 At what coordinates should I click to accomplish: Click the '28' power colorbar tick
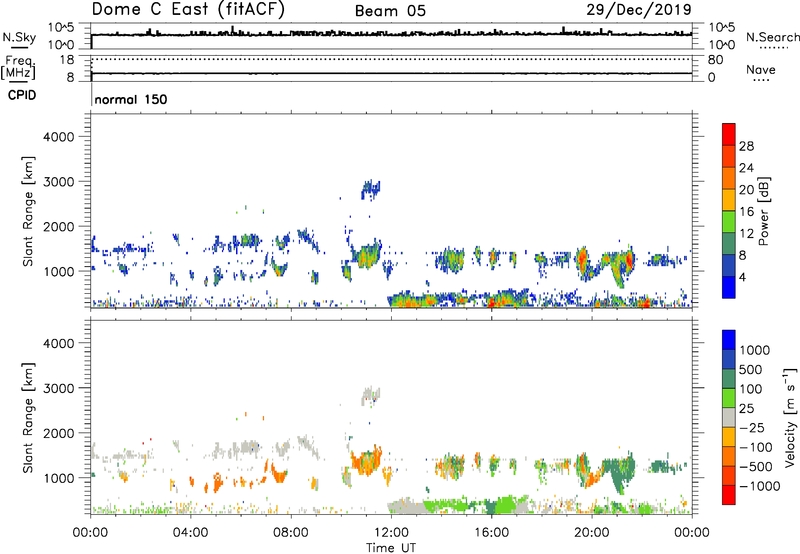tap(746, 146)
